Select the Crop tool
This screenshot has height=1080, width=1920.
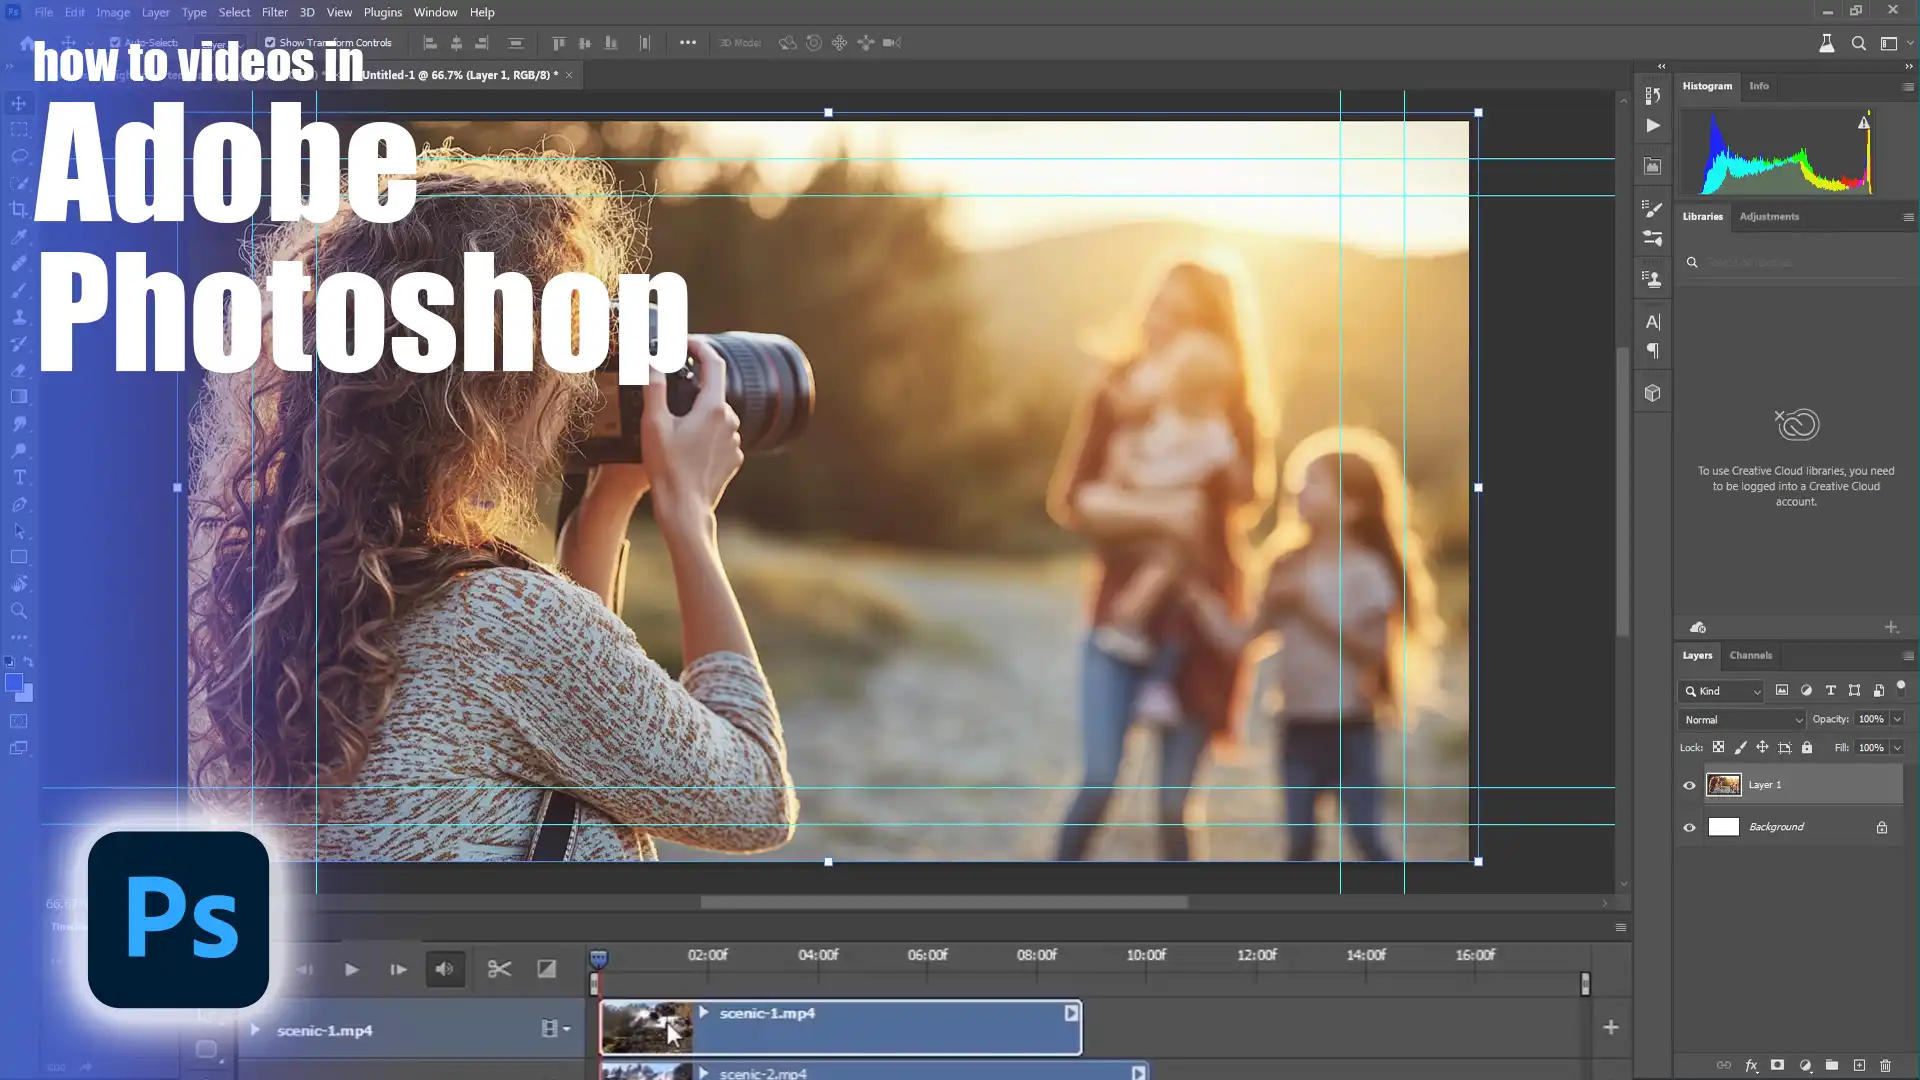click(x=19, y=209)
